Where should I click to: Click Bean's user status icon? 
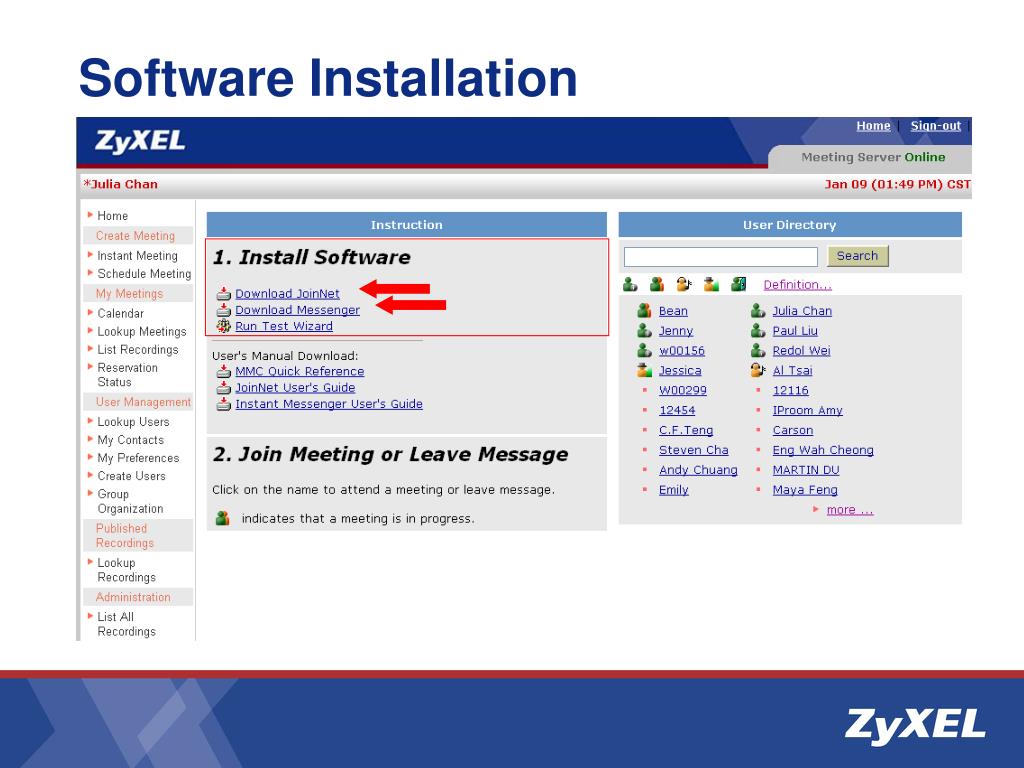tap(645, 311)
